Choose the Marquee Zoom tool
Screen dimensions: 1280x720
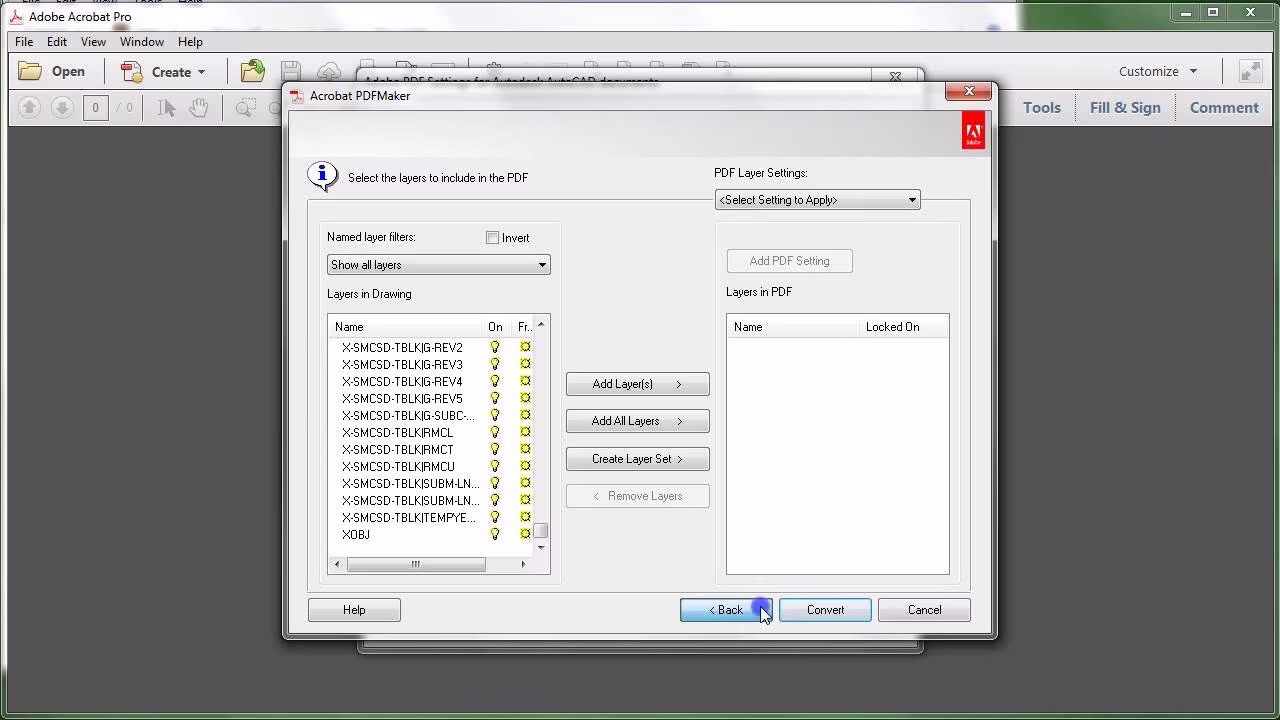point(245,107)
